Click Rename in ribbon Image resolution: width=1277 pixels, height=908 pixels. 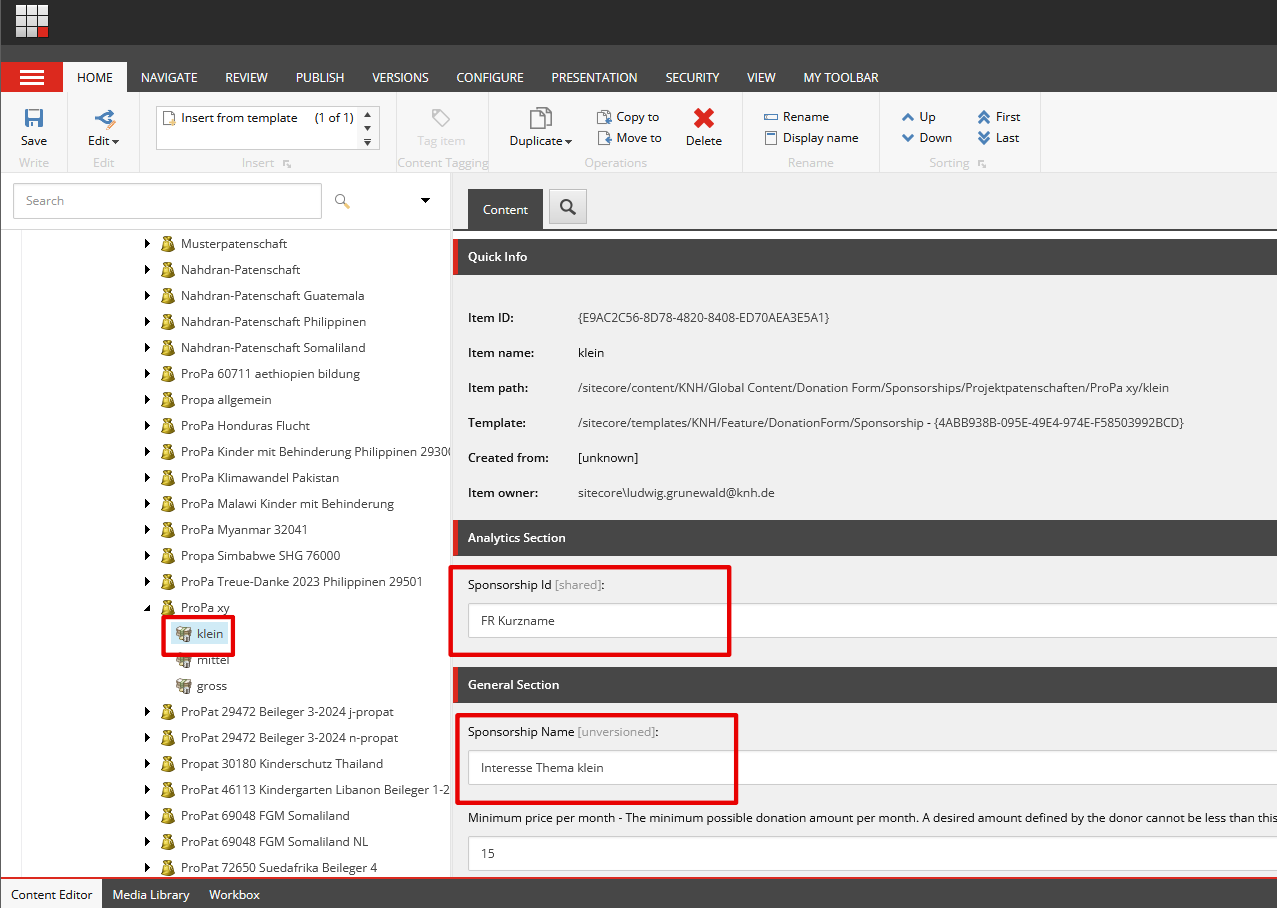(x=796, y=117)
